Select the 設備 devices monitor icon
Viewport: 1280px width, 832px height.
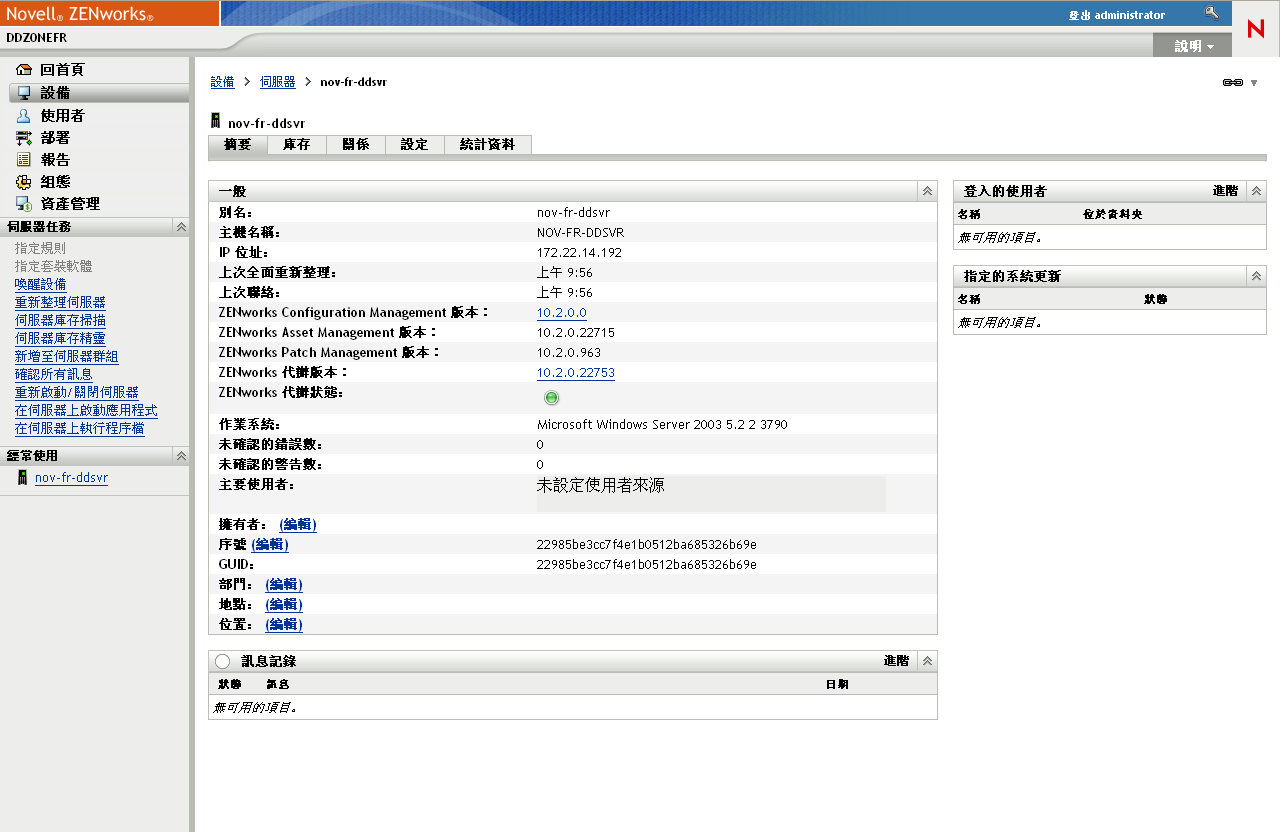click(x=24, y=93)
